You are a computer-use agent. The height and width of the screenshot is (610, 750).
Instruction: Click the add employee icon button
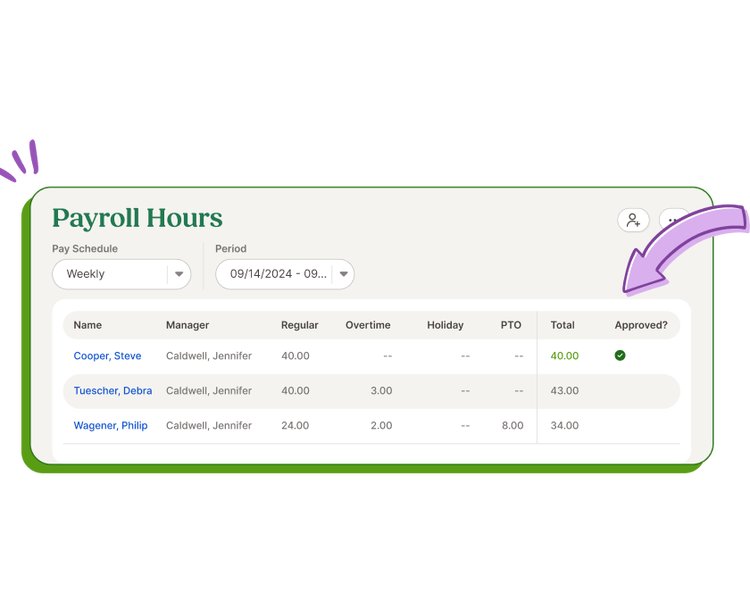[633, 220]
